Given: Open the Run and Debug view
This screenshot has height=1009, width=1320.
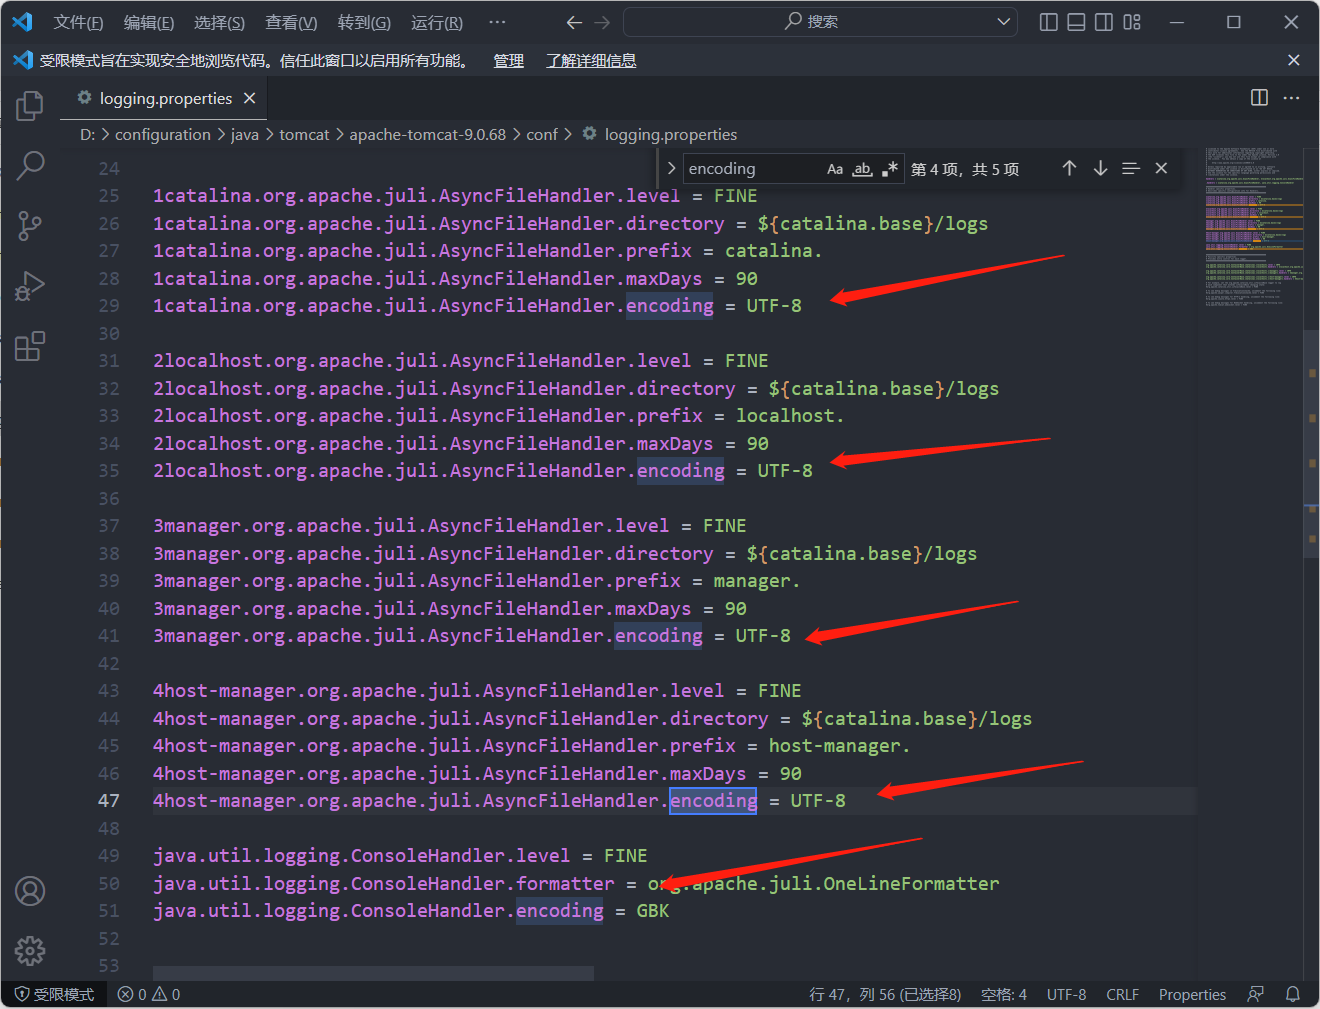Looking at the screenshot, I should pos(30,286).
